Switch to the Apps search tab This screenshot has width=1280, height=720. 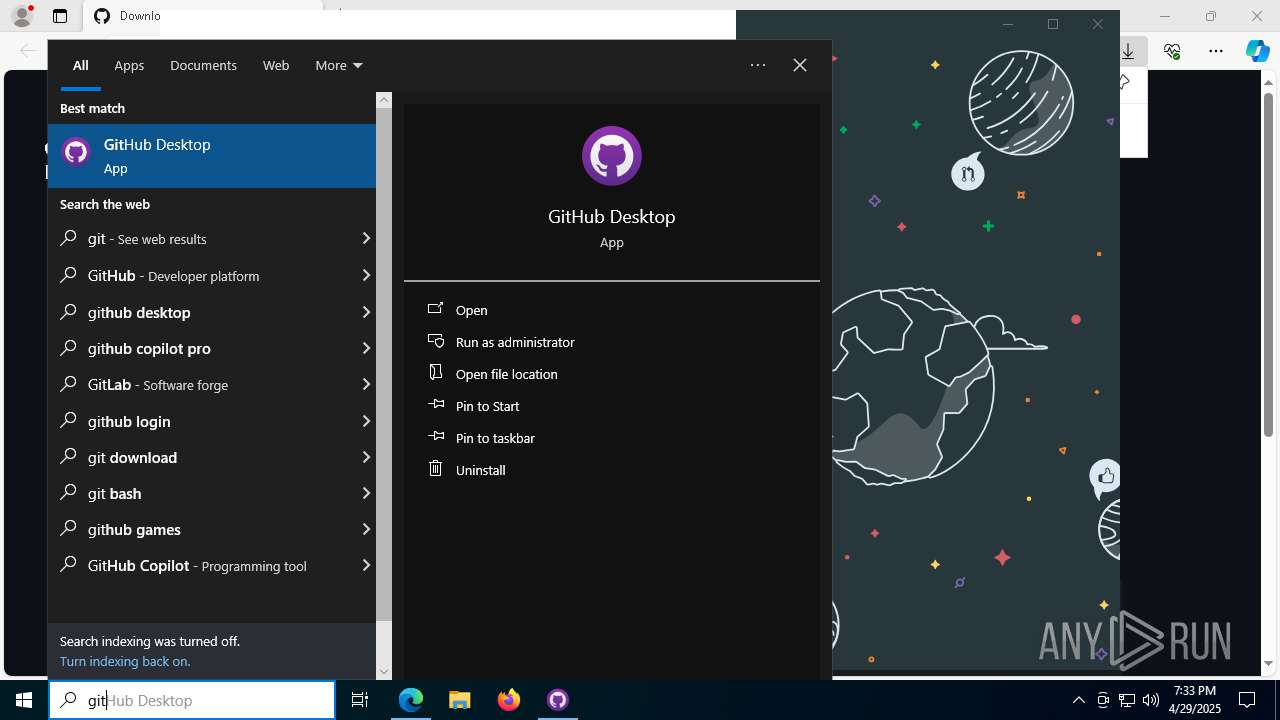pos(129,65)
